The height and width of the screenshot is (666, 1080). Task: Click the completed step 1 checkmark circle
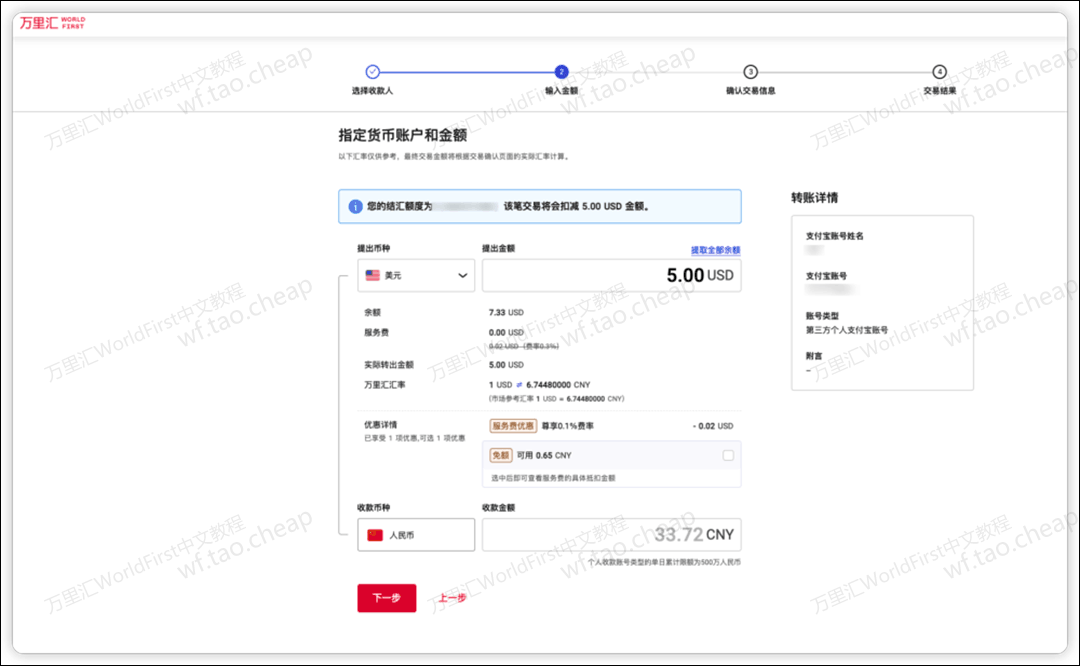(373, 72)
